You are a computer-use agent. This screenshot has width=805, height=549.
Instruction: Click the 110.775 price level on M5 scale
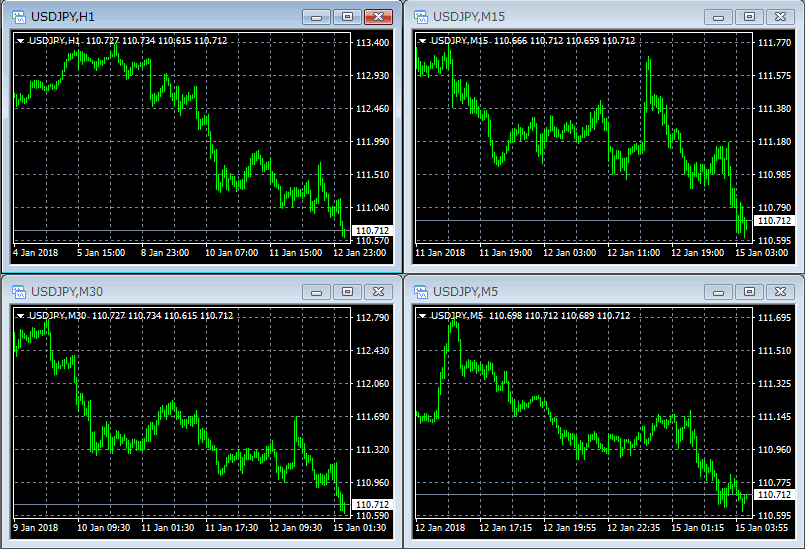[775, 483]
